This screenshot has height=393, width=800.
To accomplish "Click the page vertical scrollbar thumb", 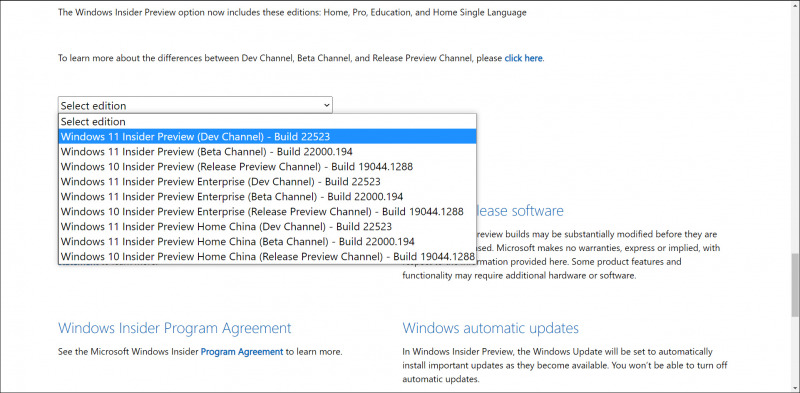I will 795,284.
